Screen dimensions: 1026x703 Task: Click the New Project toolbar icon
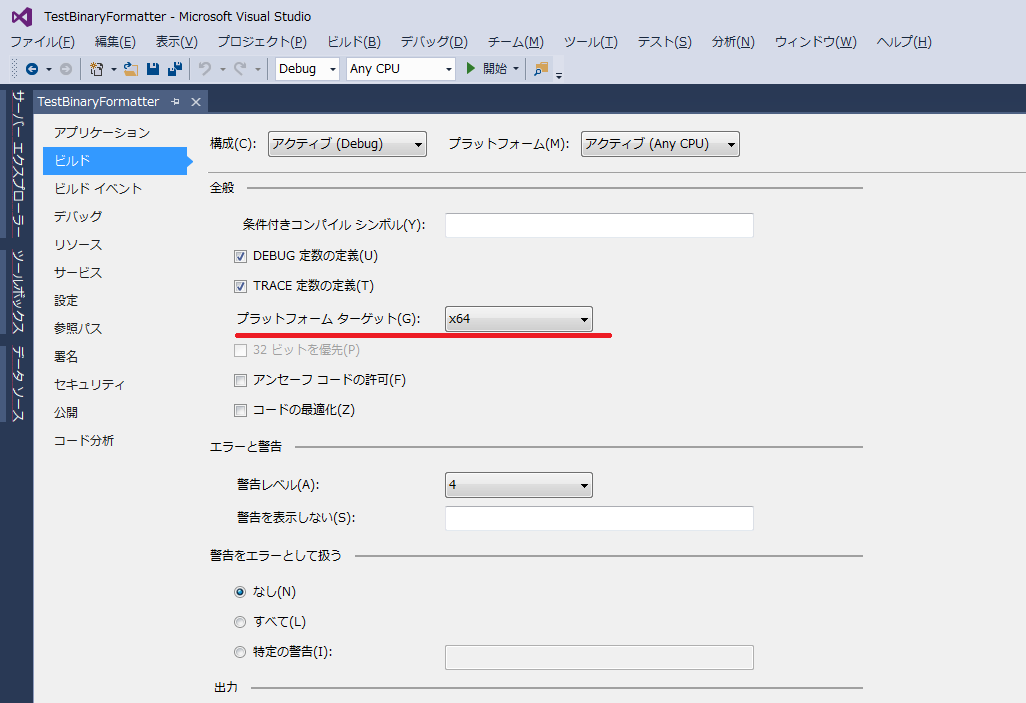(x=95, y=69)
